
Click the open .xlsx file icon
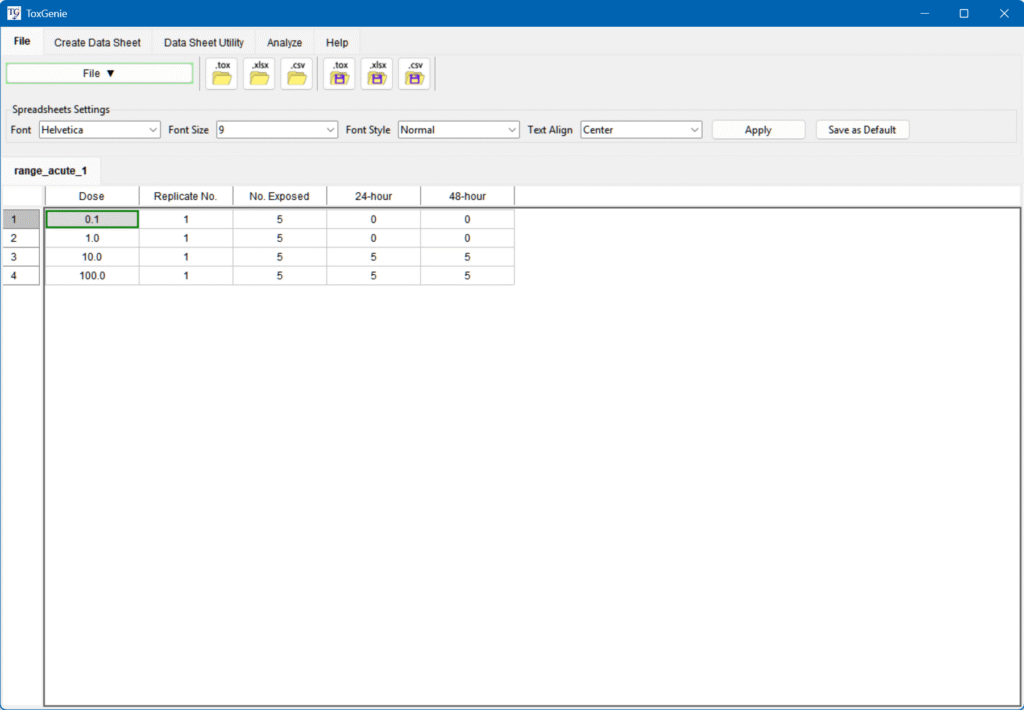tap(260, 73)
